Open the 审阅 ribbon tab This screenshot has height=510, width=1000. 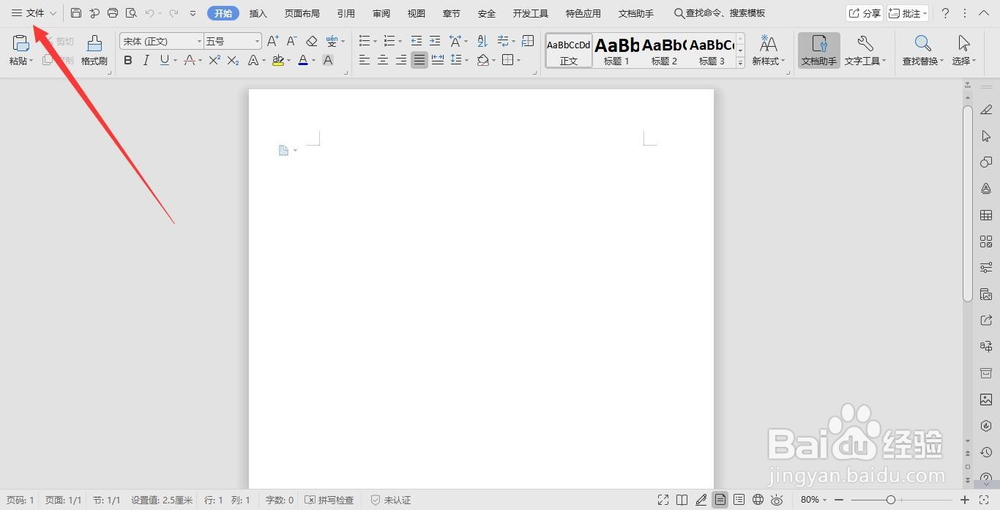tap(381, 13)
